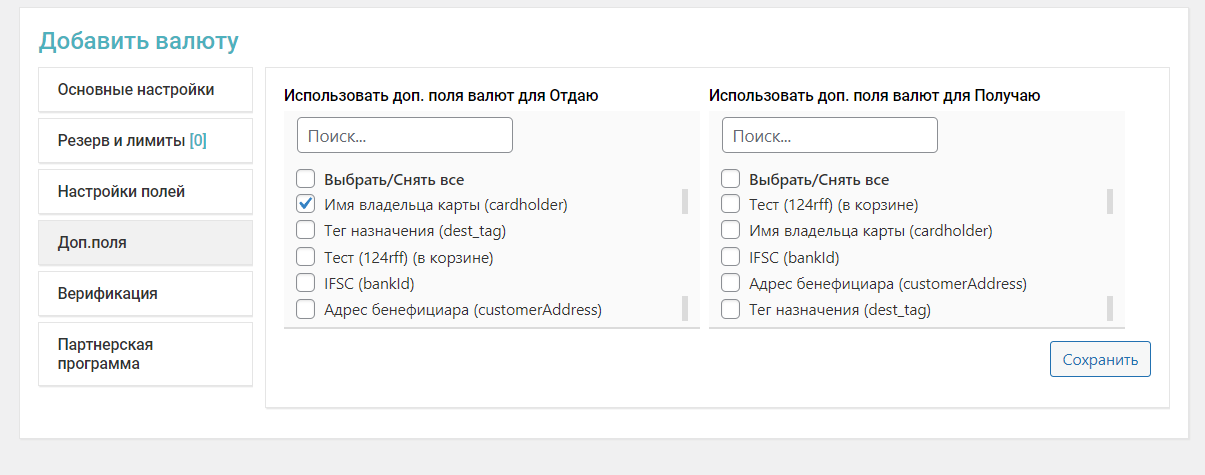
Task: Toggle Выбрать/Снять все in the Получаю list
Action: [731, 180]
